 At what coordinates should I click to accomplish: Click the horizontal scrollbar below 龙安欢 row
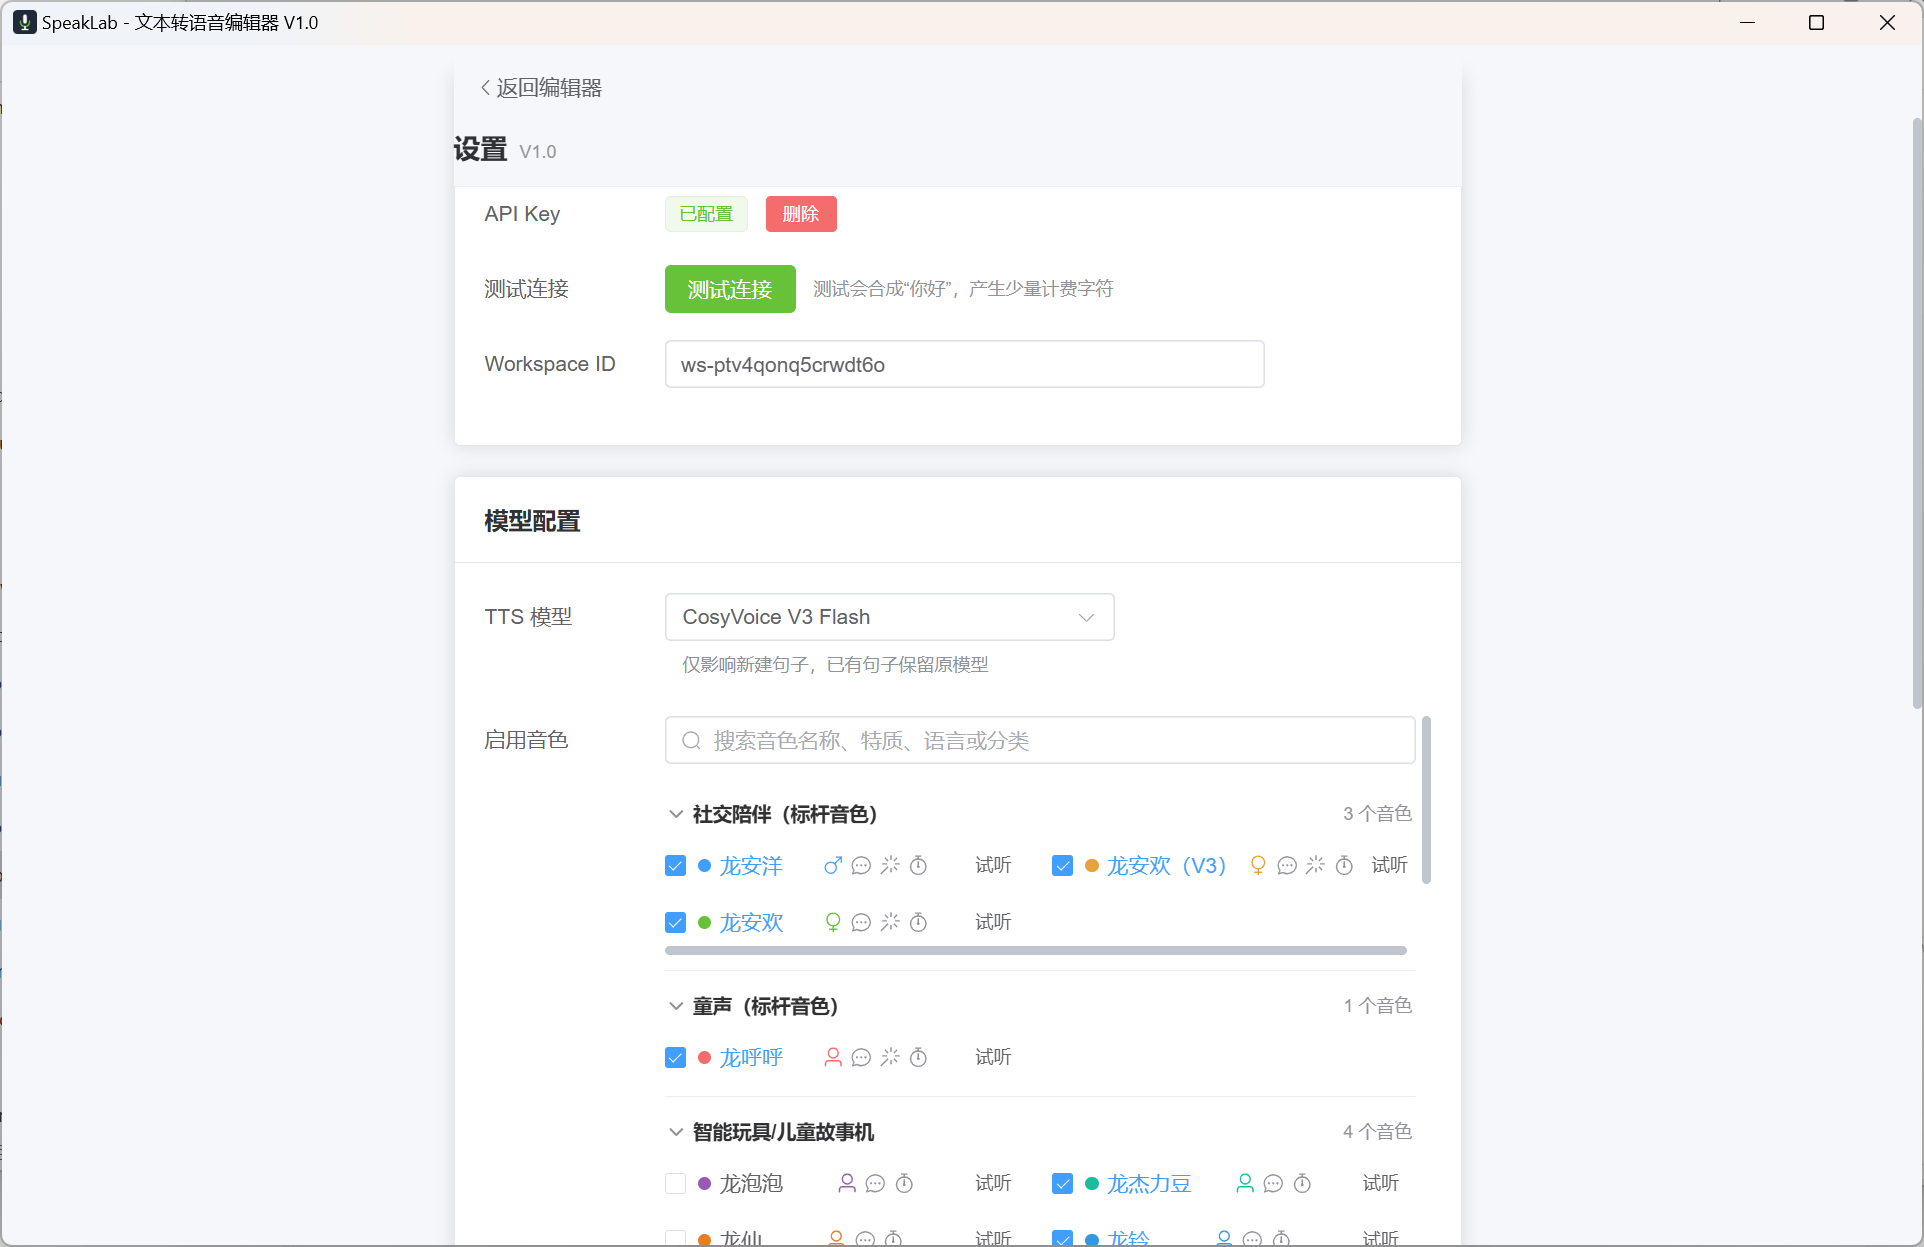(1035, 951)
